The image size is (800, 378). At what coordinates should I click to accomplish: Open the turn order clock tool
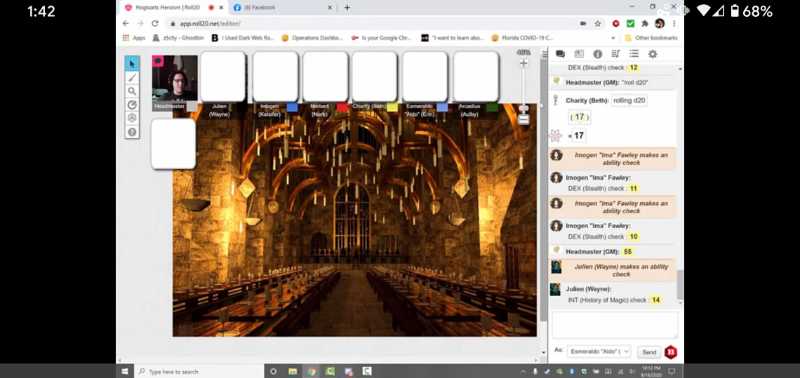click(132, 105)
